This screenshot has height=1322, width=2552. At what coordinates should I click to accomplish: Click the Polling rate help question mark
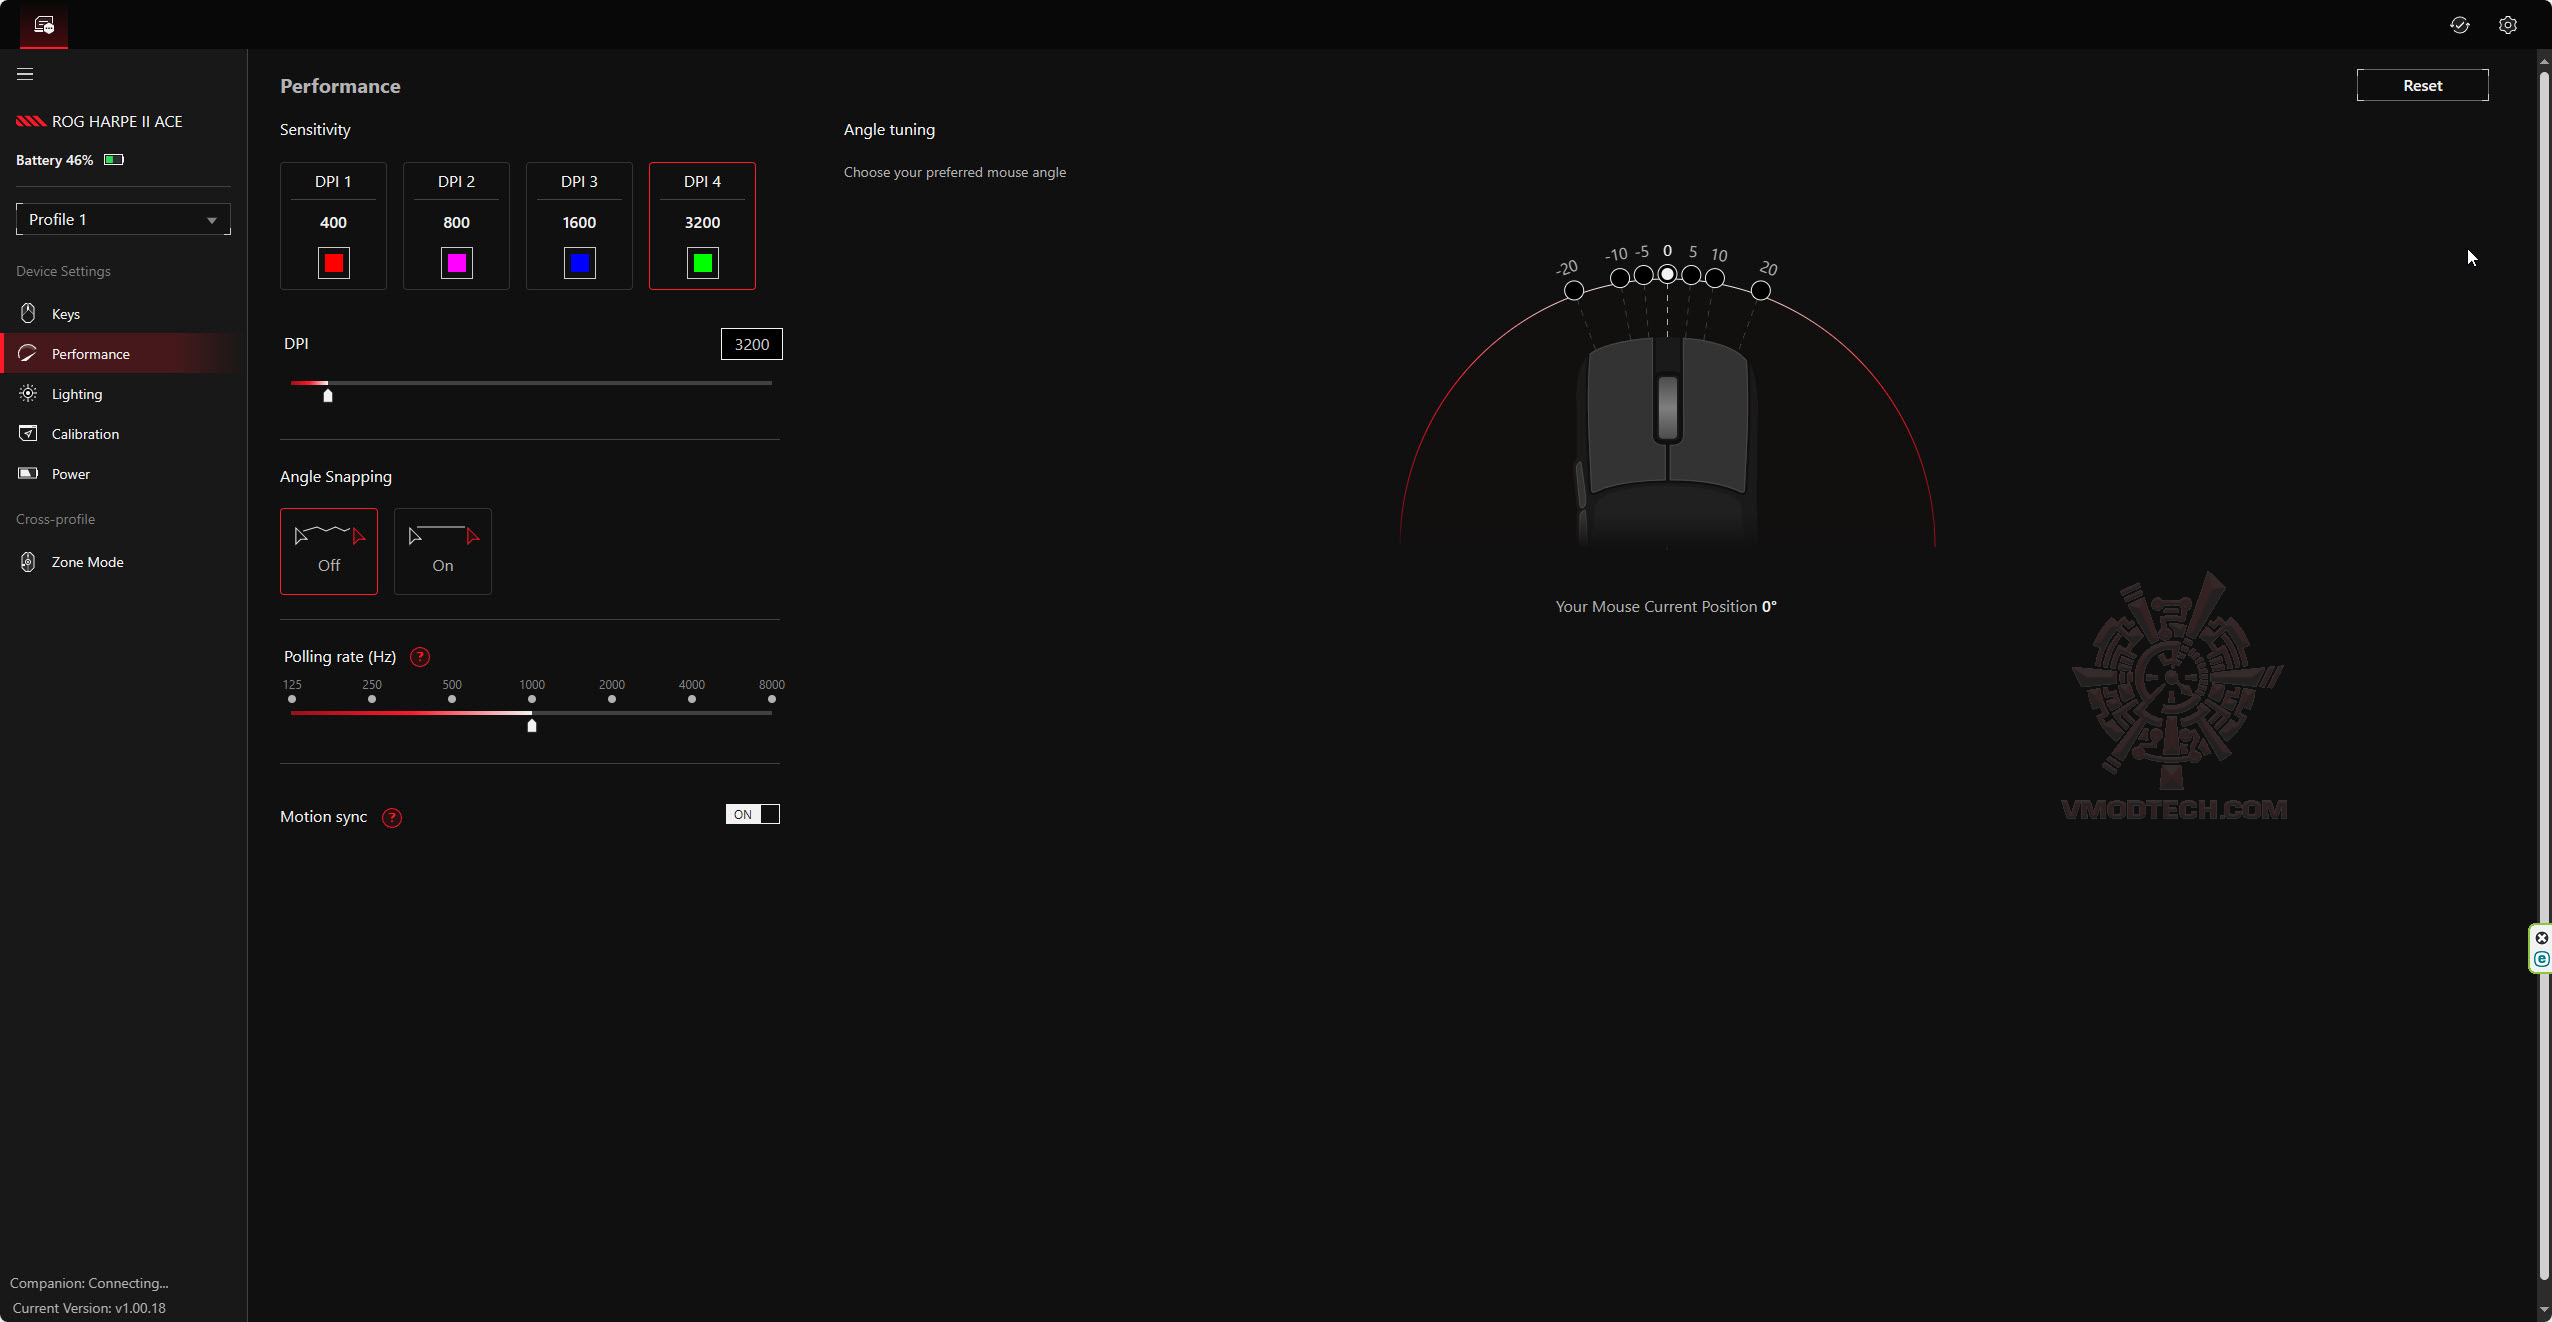[420, 657]
